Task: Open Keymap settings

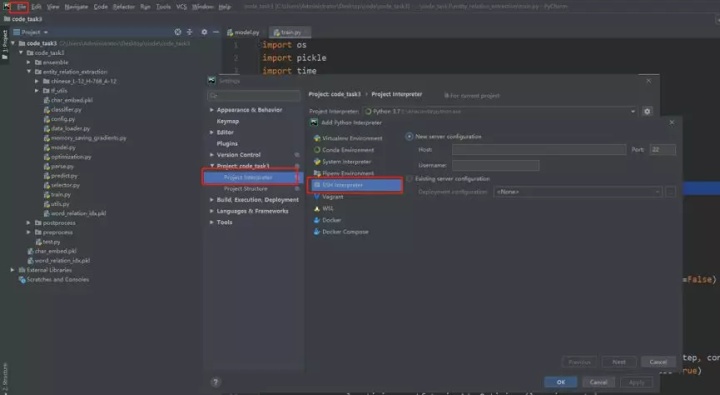Action: pos(228,121)
